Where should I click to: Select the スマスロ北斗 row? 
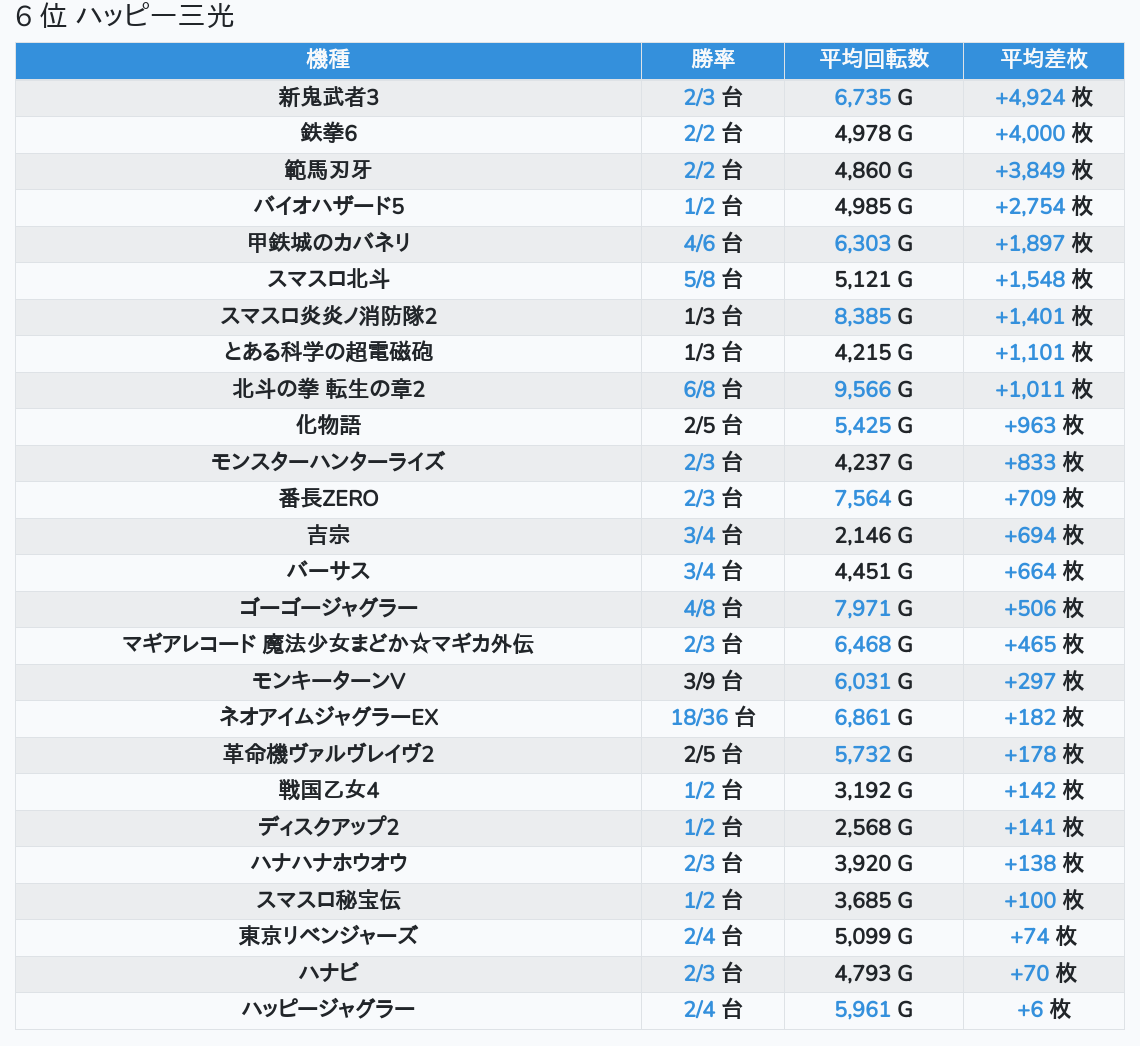click(x=328, y=279)
